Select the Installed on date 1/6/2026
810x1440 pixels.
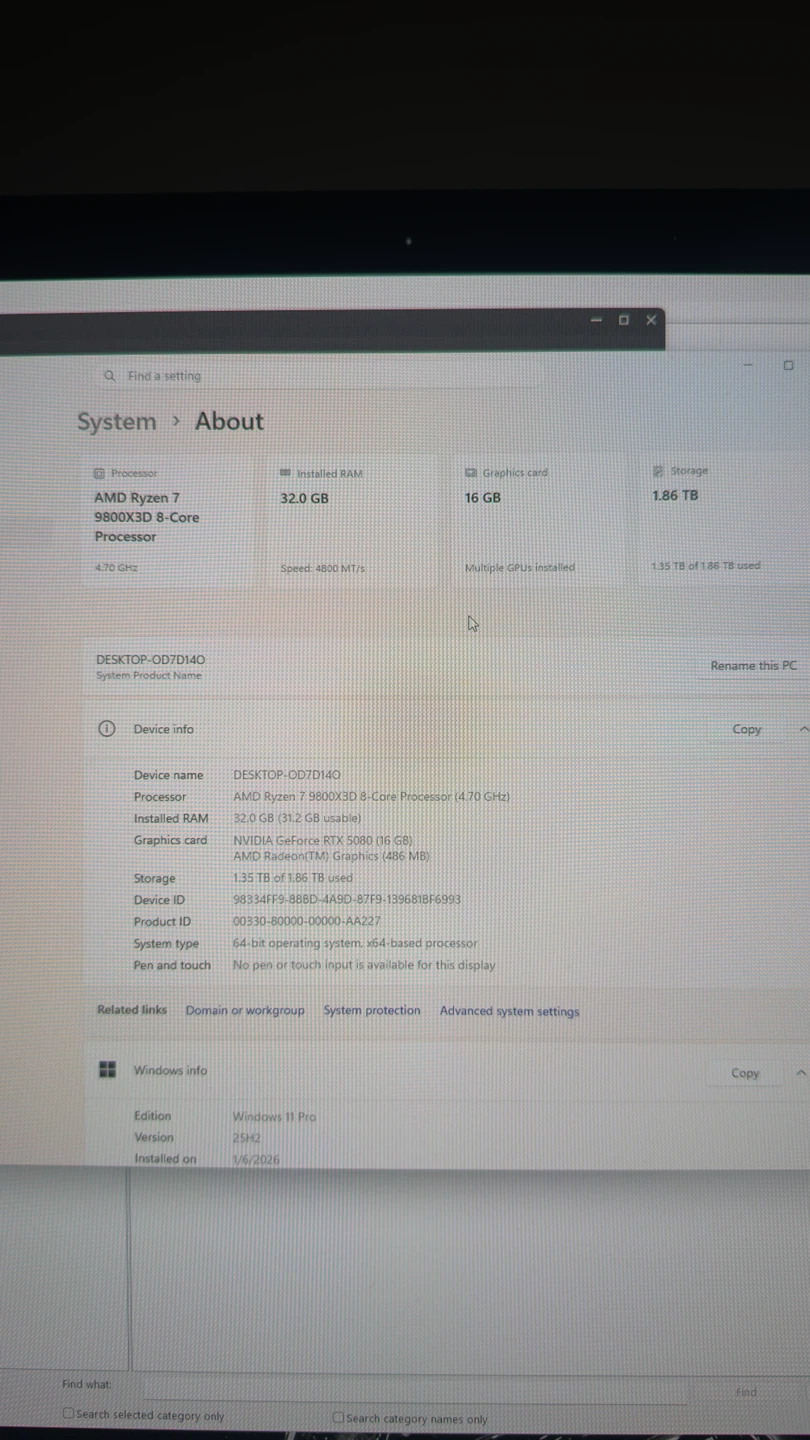tap(256, 1160)
